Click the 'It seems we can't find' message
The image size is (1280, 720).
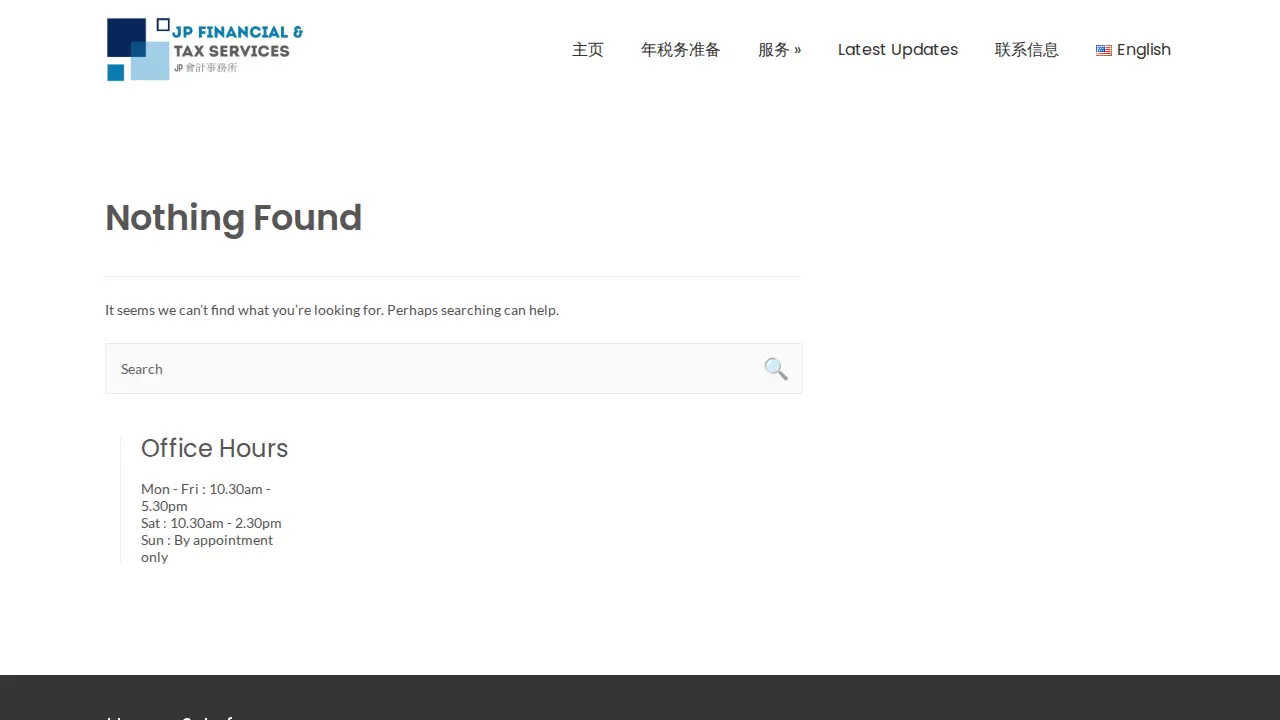point(332,310)
